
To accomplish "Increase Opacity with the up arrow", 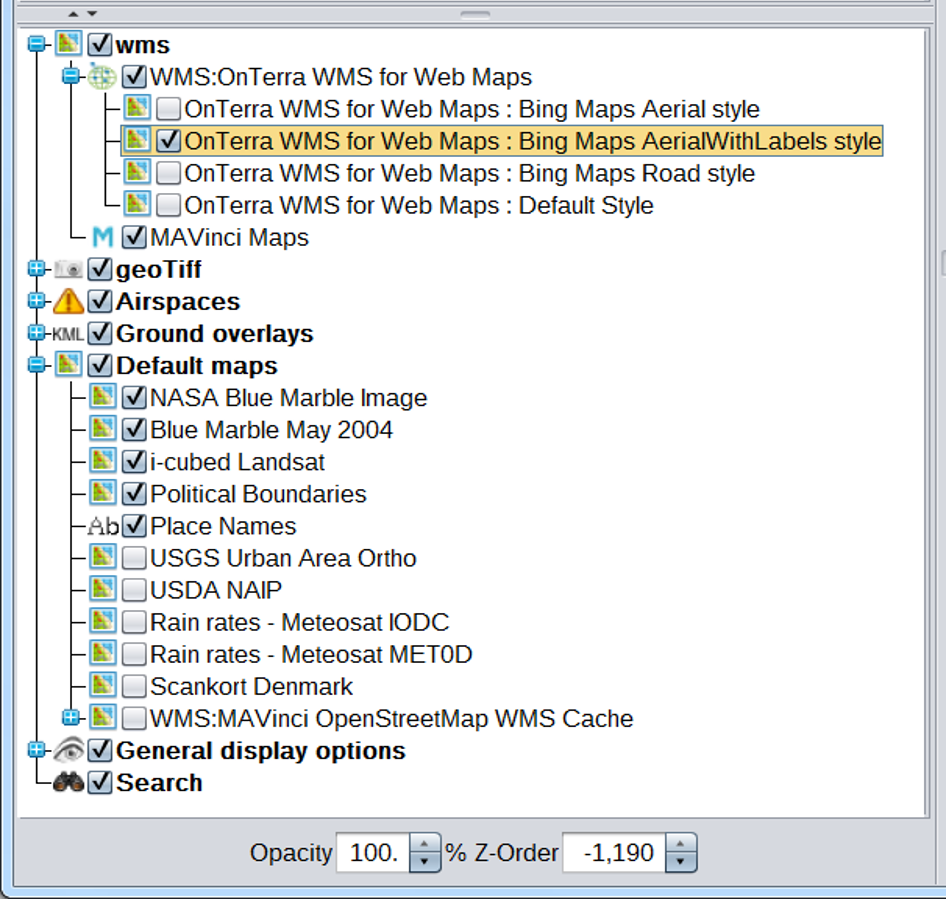I will pos(425,844).
